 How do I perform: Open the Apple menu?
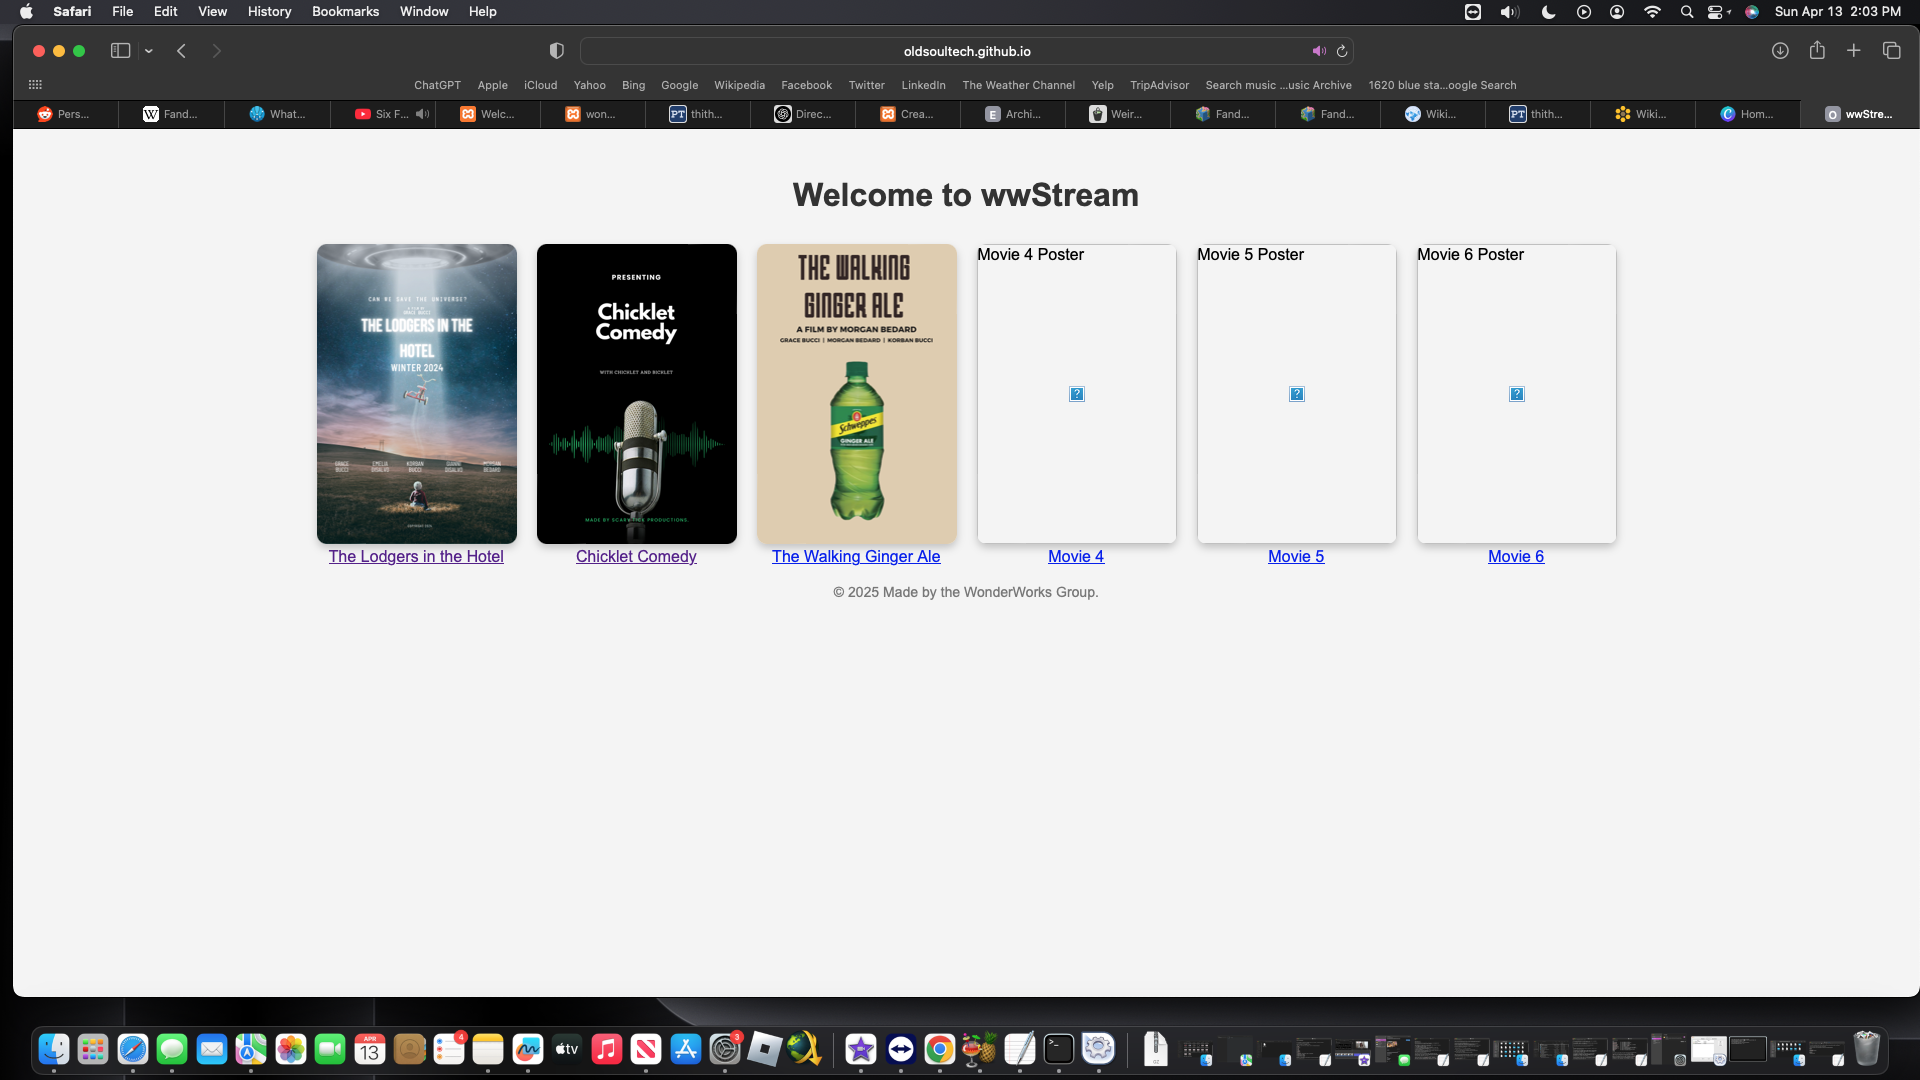(x=26, y=12)
